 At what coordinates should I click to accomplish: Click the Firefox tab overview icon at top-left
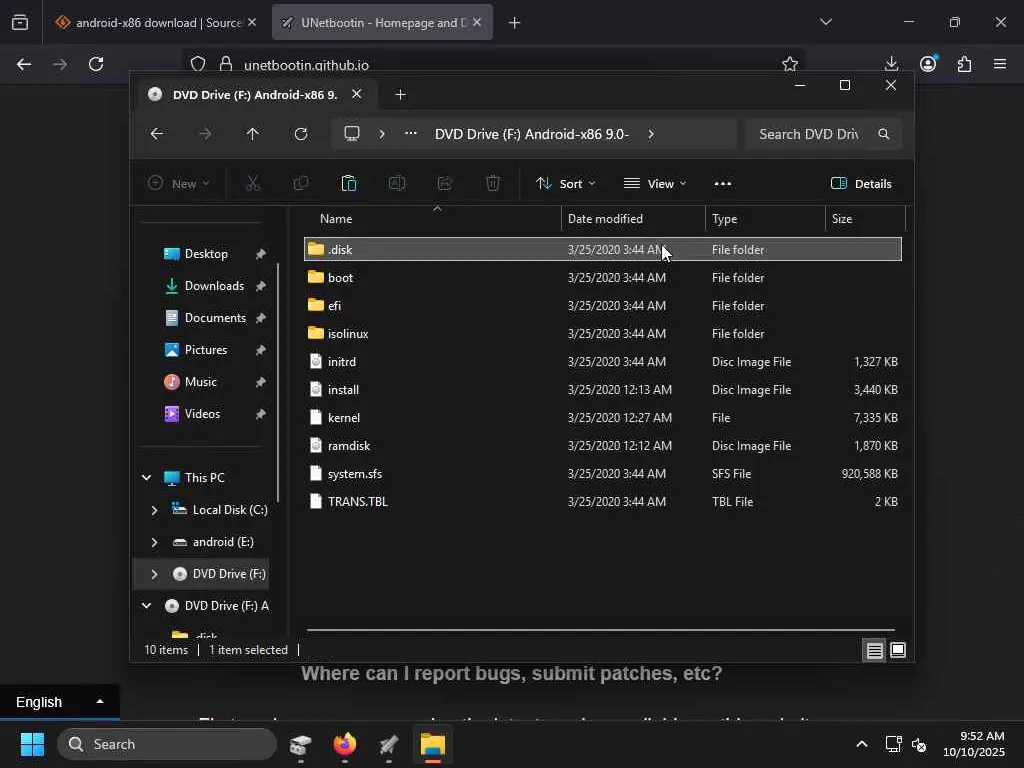[20, 23]
